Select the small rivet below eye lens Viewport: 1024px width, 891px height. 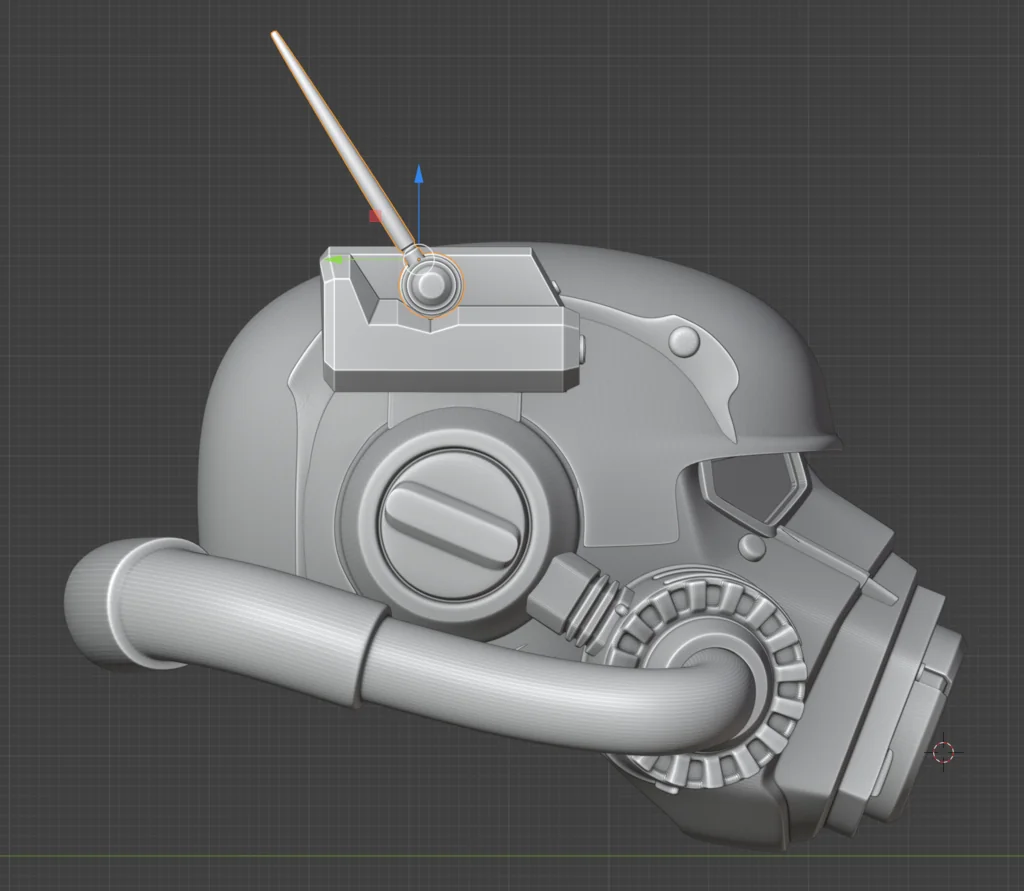pyautogui.click(x=752, y=547)
